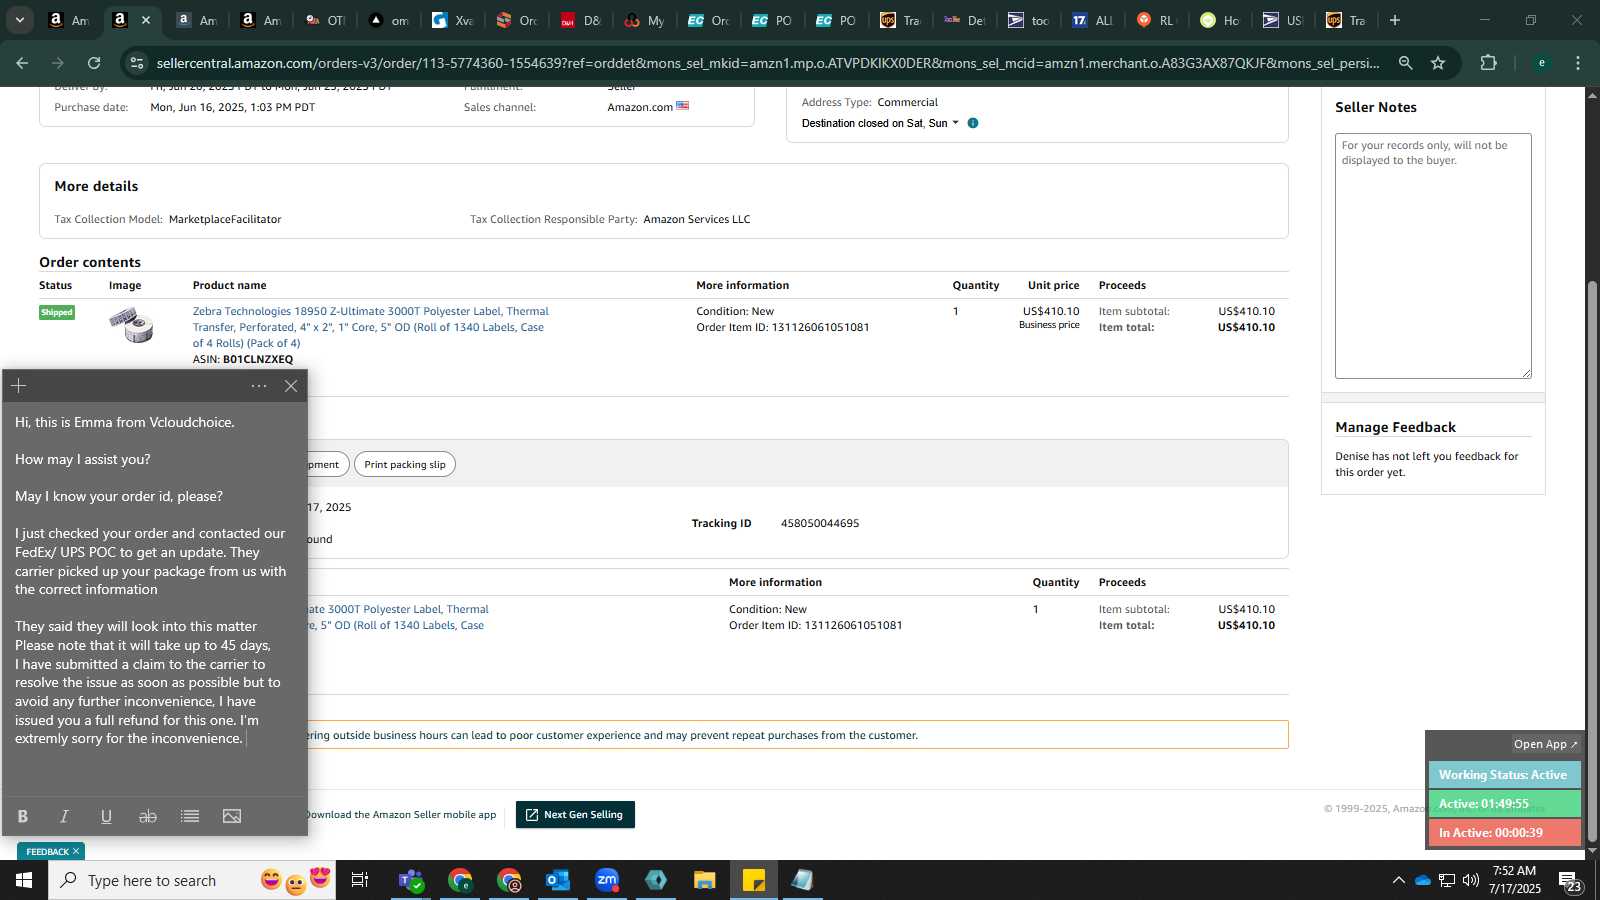Click Working Status: Active bar
The width and height of the screenshot is (1600, 900).
[1504, 775]
